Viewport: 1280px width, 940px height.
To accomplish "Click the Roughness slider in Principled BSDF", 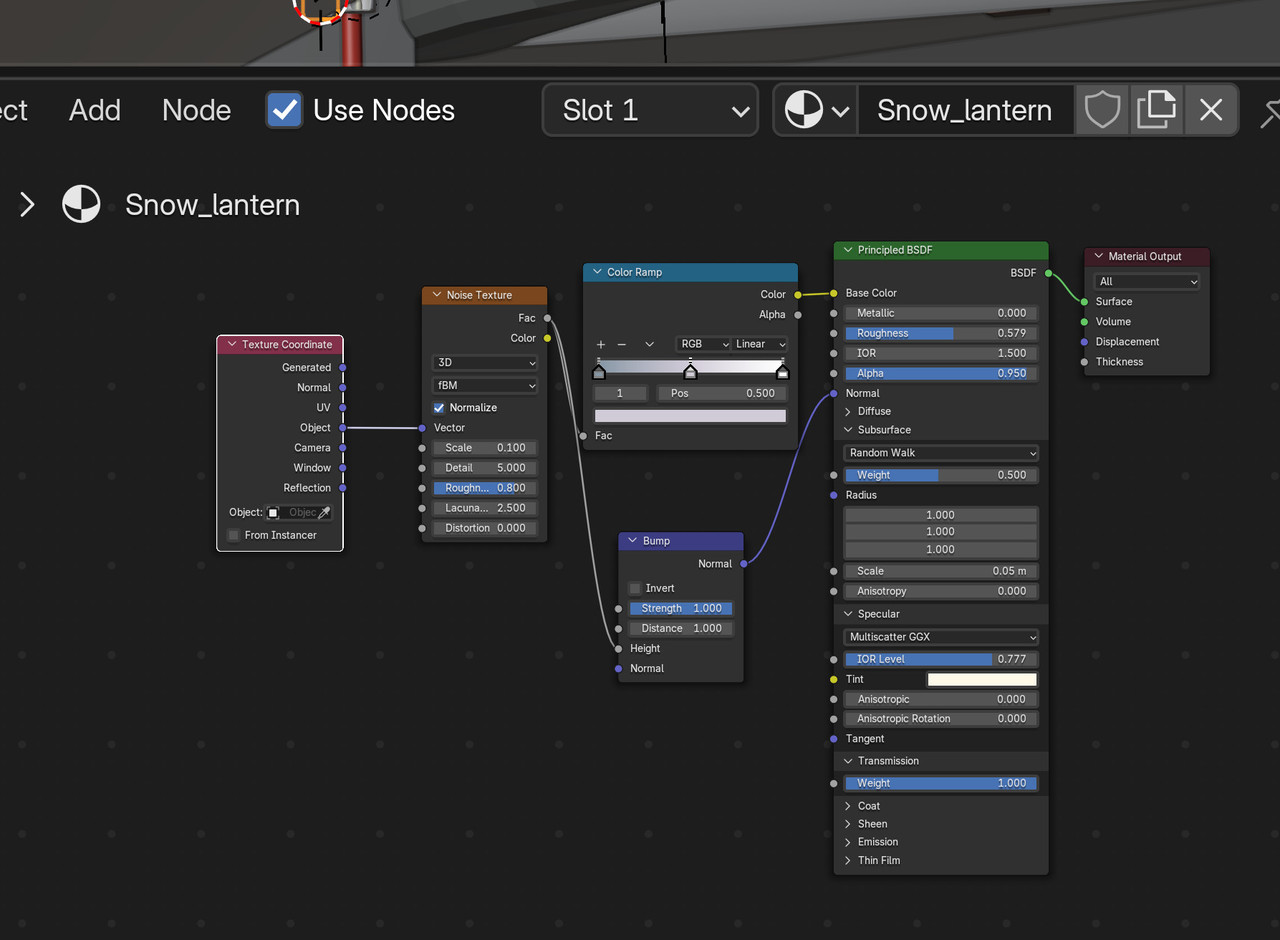I will coord(940,333).
